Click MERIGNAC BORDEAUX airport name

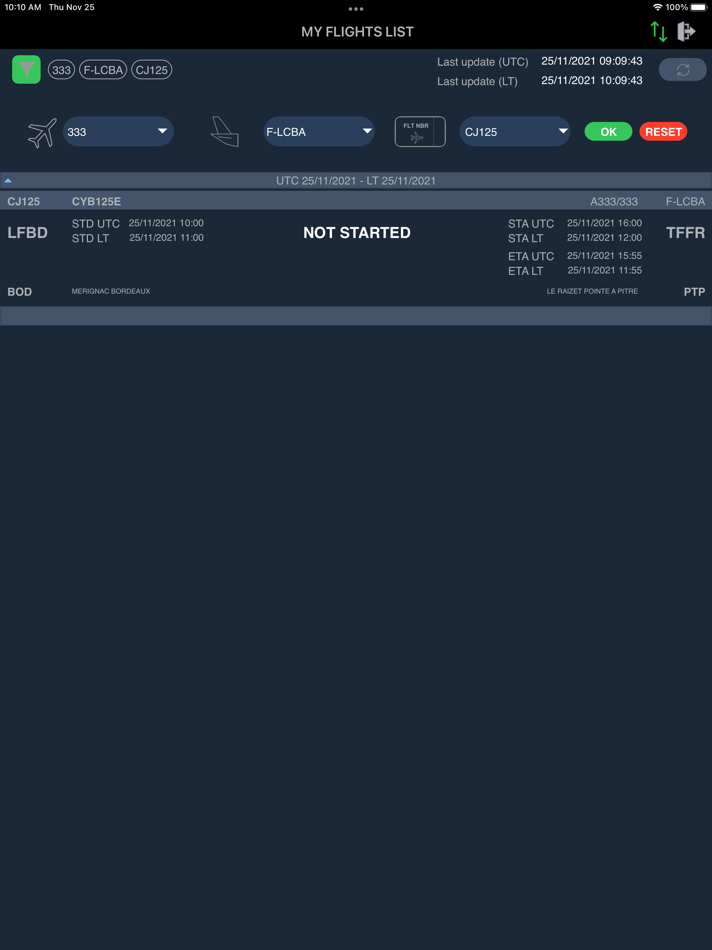pos(111,291)
